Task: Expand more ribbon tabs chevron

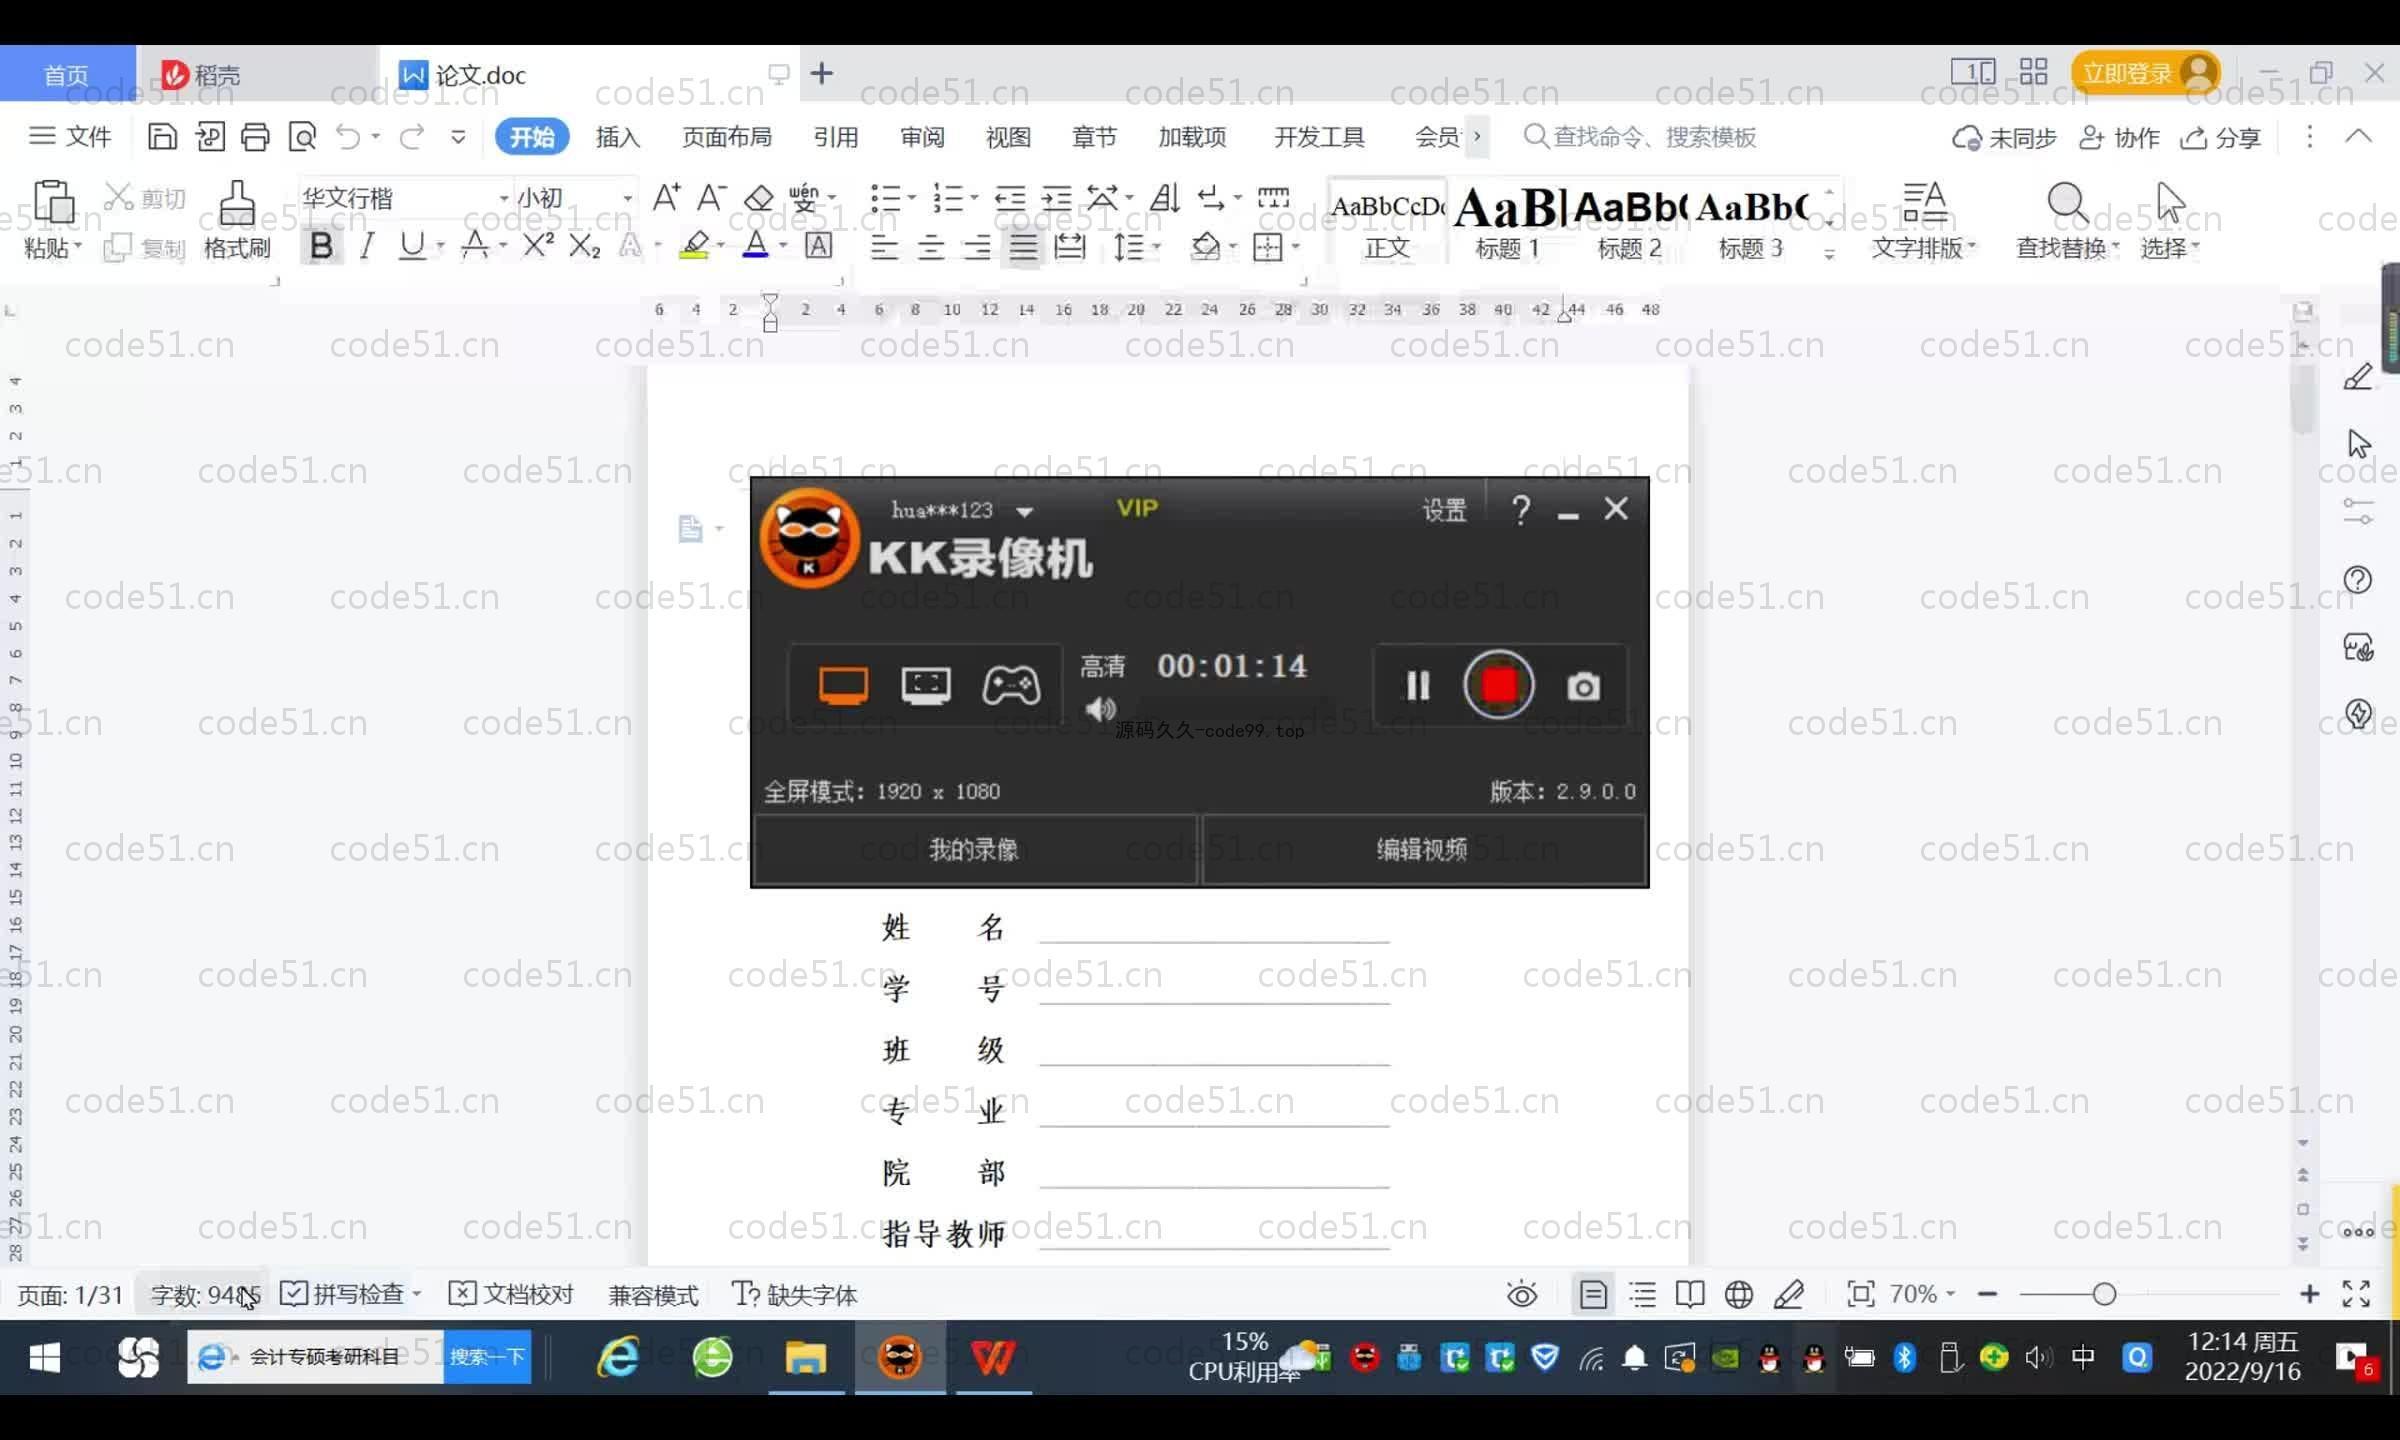Action: tap(1477, 137)
